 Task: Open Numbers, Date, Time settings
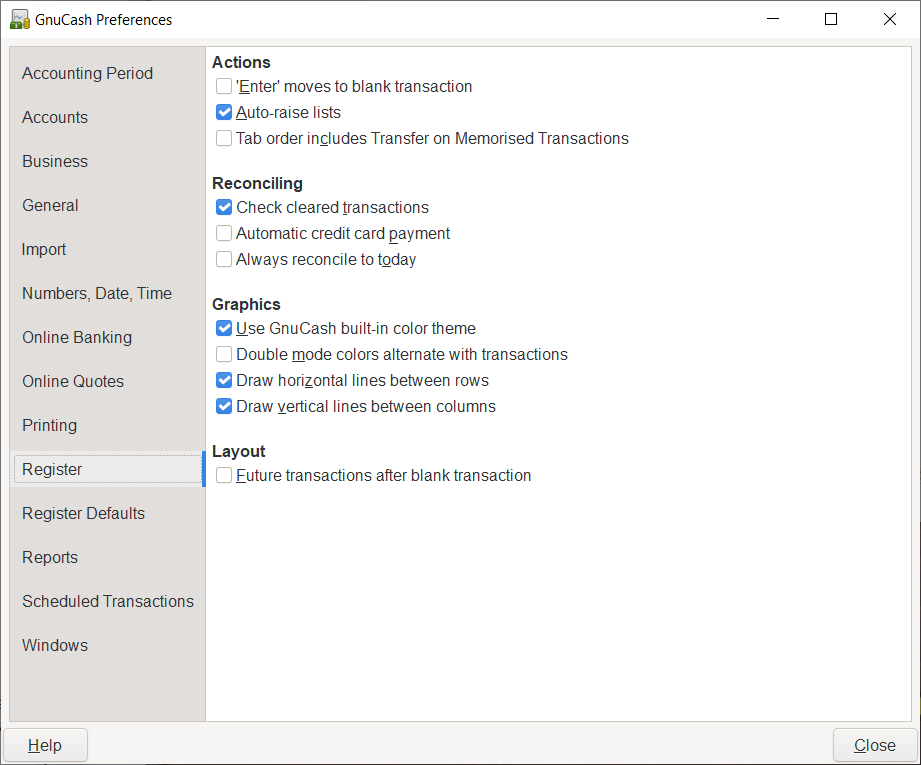(97, 293)
